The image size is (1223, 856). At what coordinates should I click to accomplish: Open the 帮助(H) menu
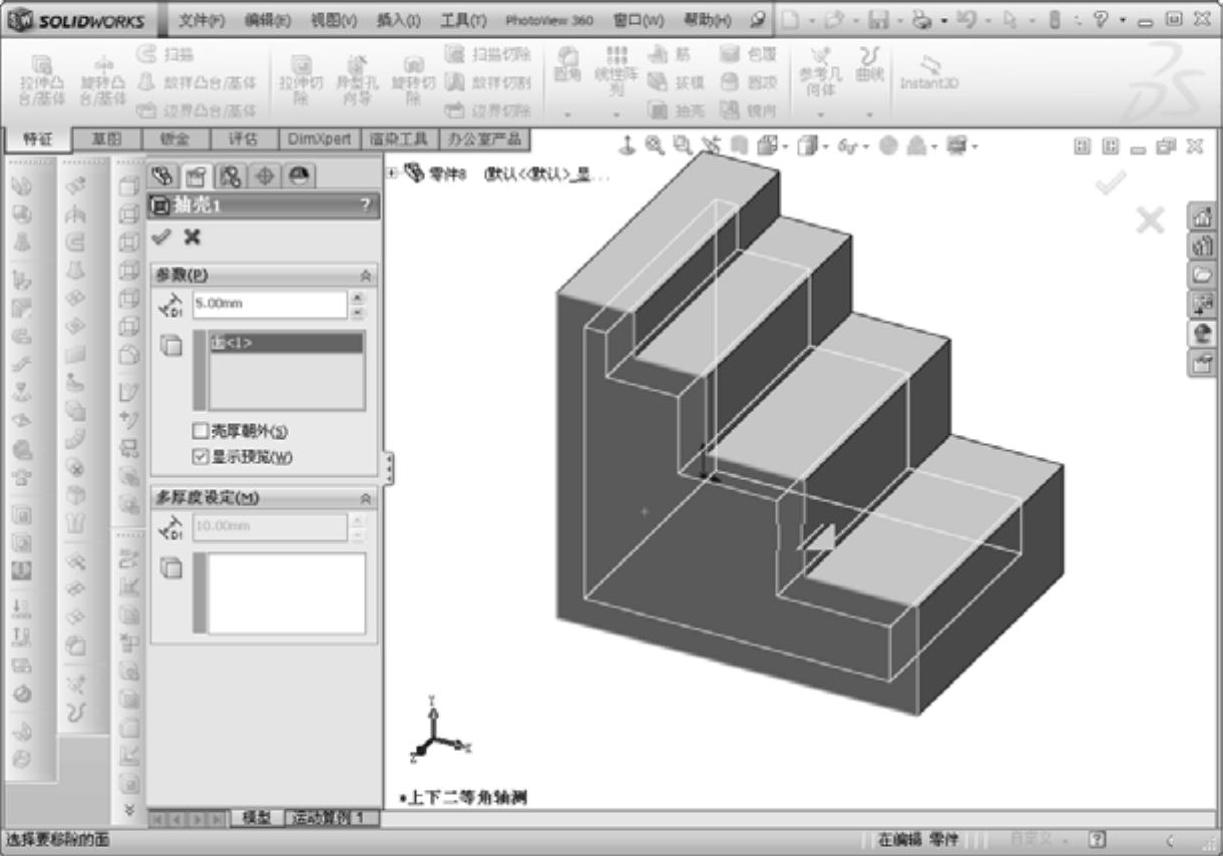pos(707,20)
